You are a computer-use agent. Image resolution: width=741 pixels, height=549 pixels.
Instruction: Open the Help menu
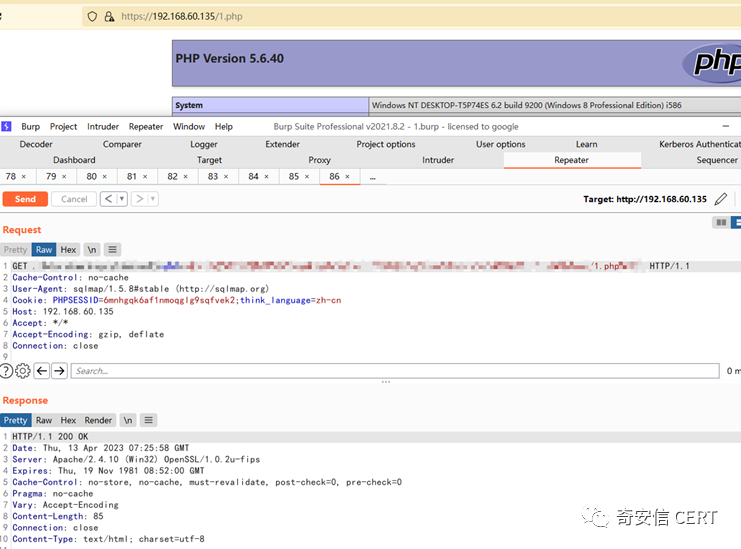click(x=224, y=127)
